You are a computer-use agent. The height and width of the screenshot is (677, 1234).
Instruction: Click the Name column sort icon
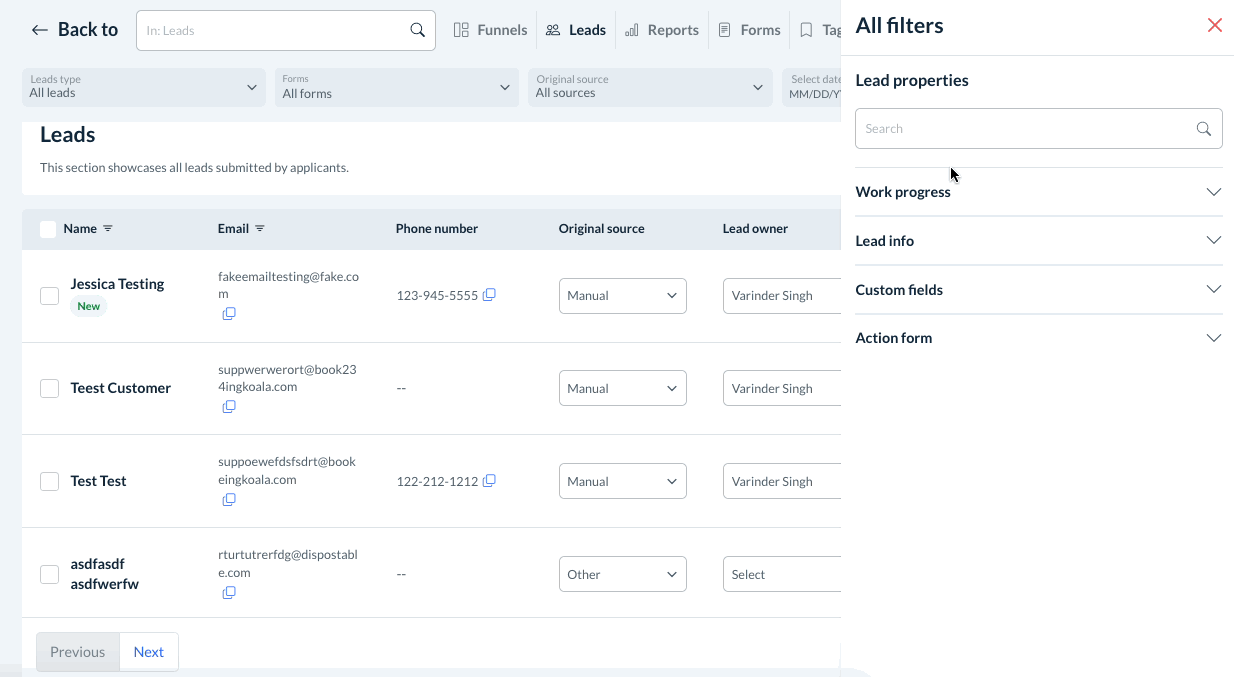pyautogui.click(x=108, y=229)
